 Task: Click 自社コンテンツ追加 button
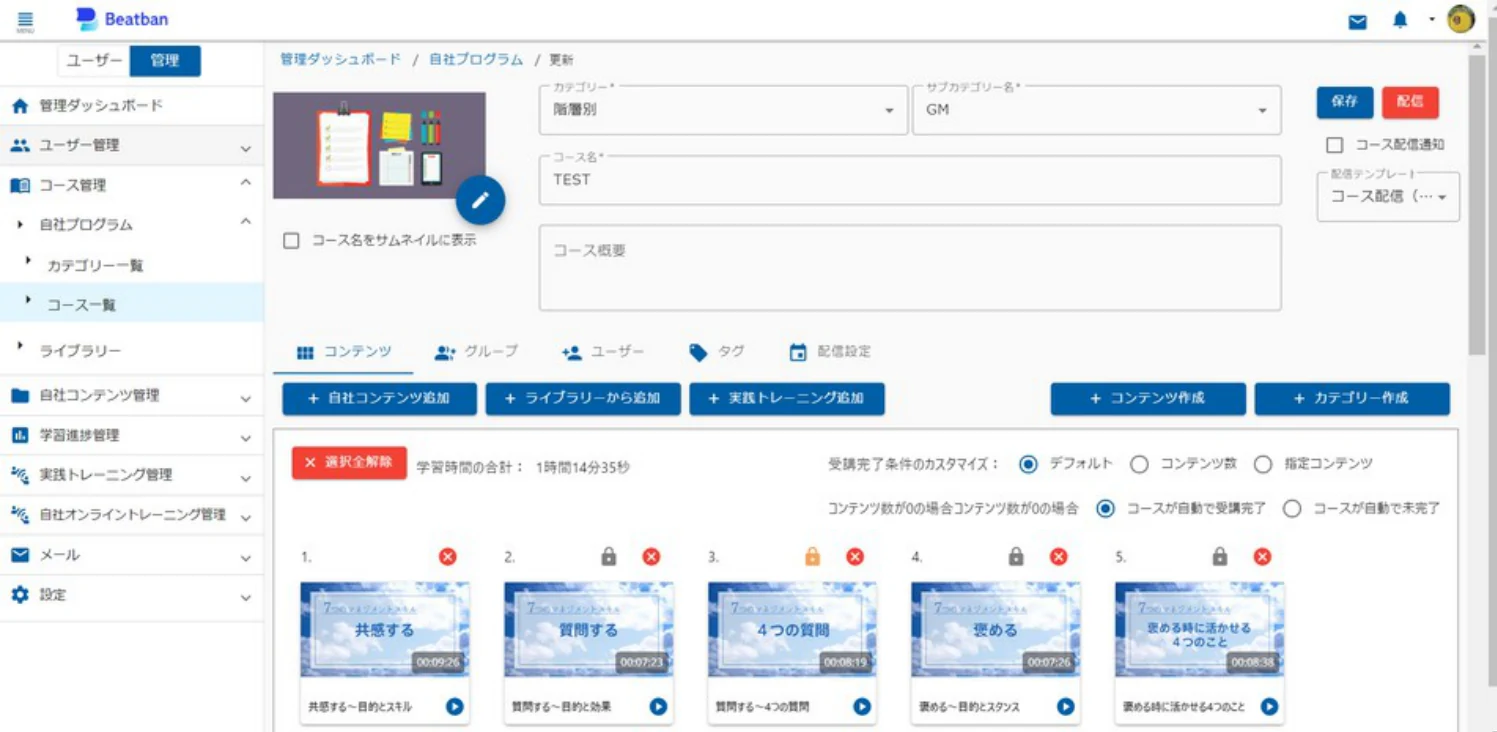380,399
